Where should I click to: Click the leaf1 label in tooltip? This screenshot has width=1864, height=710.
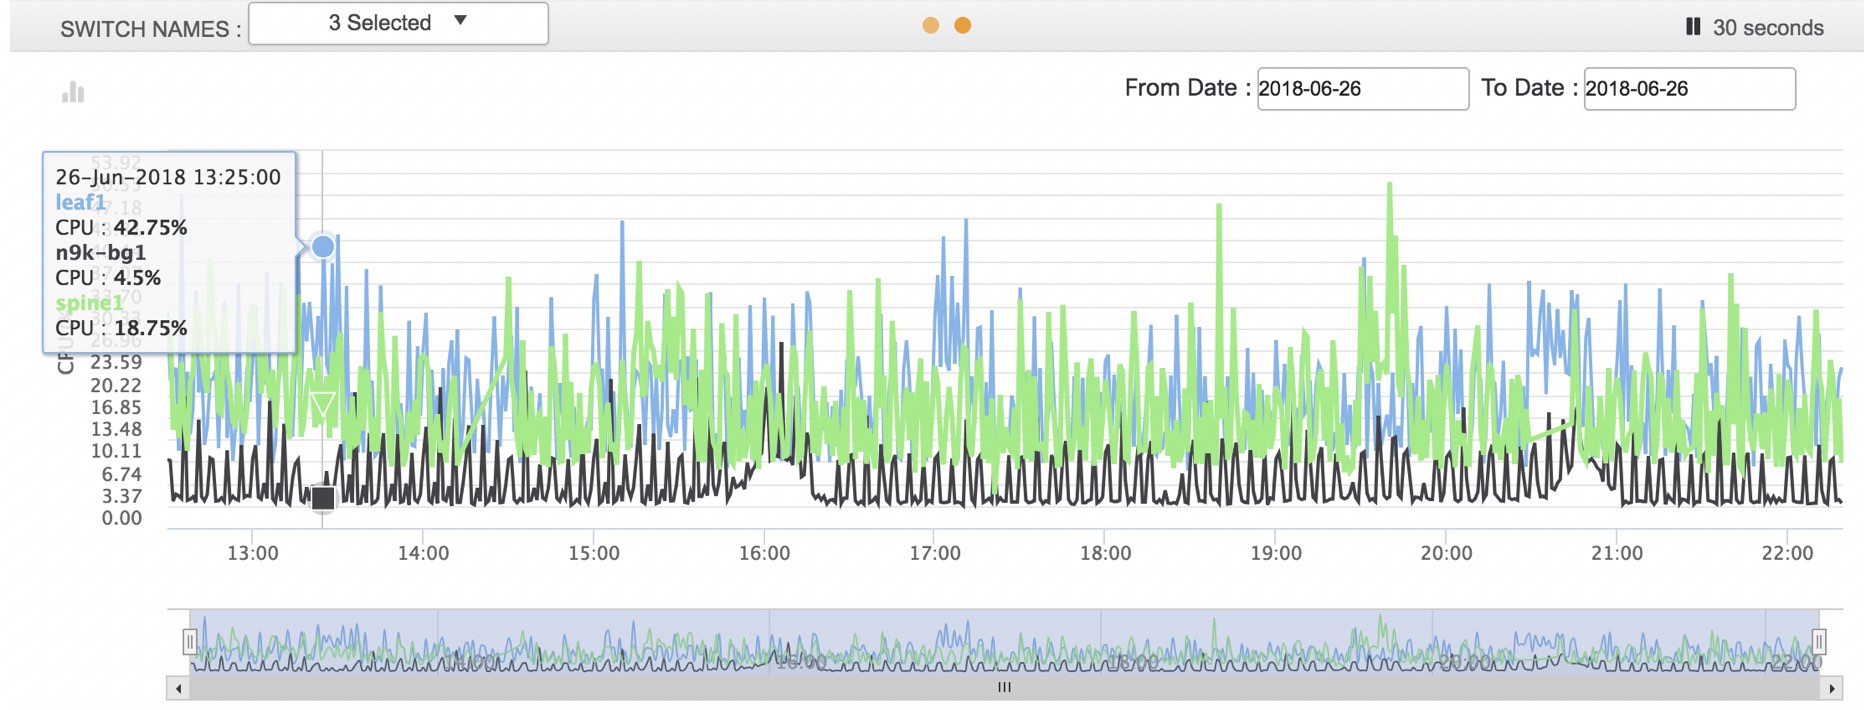point(80,202)
